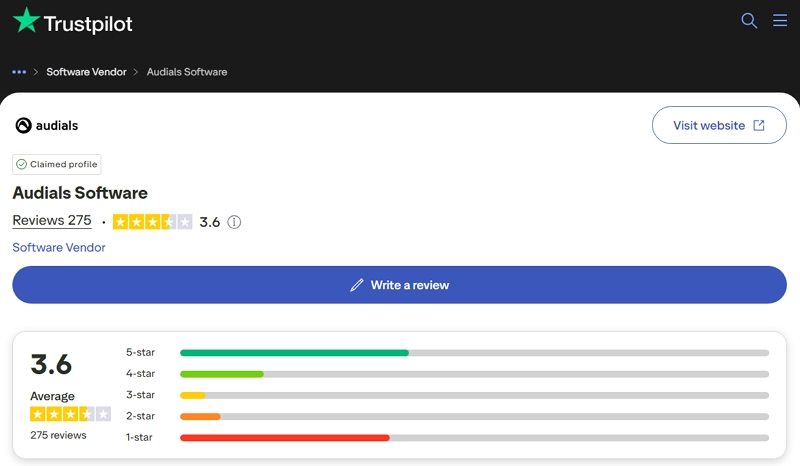The image size is (800, 466).
Task: Open search with the magnifier icon
Action: (x=748, y=20)
